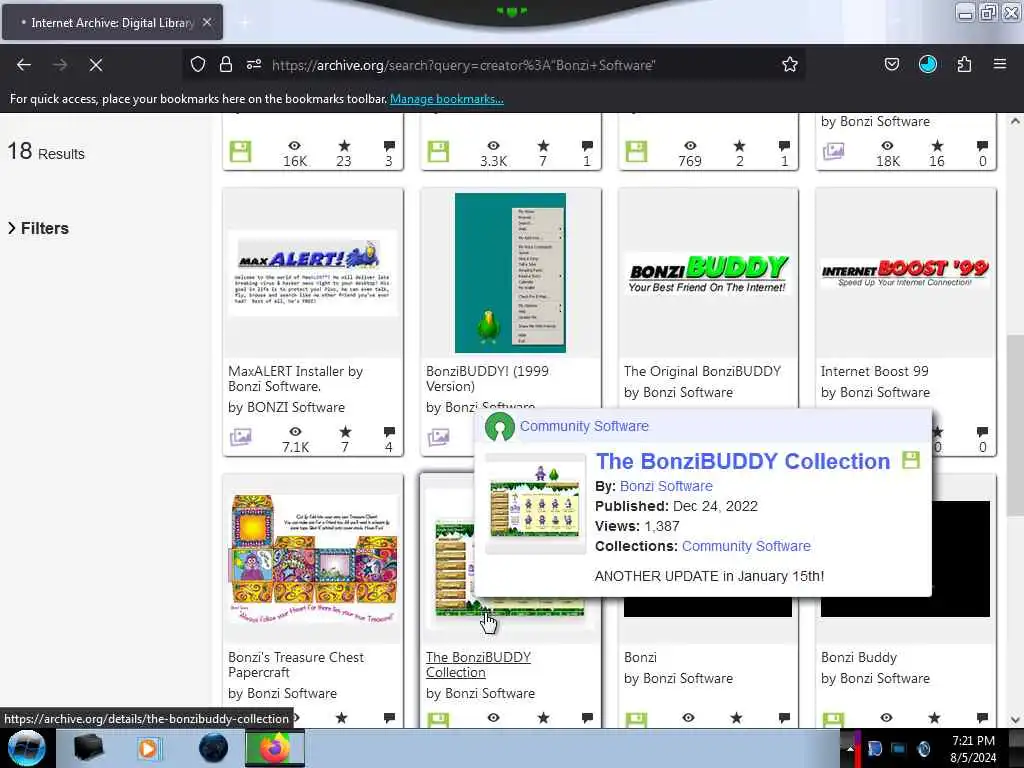The image size is (1024, 768).
Task: Show hidden system tray icons arrow
Action: pos(850,748)
